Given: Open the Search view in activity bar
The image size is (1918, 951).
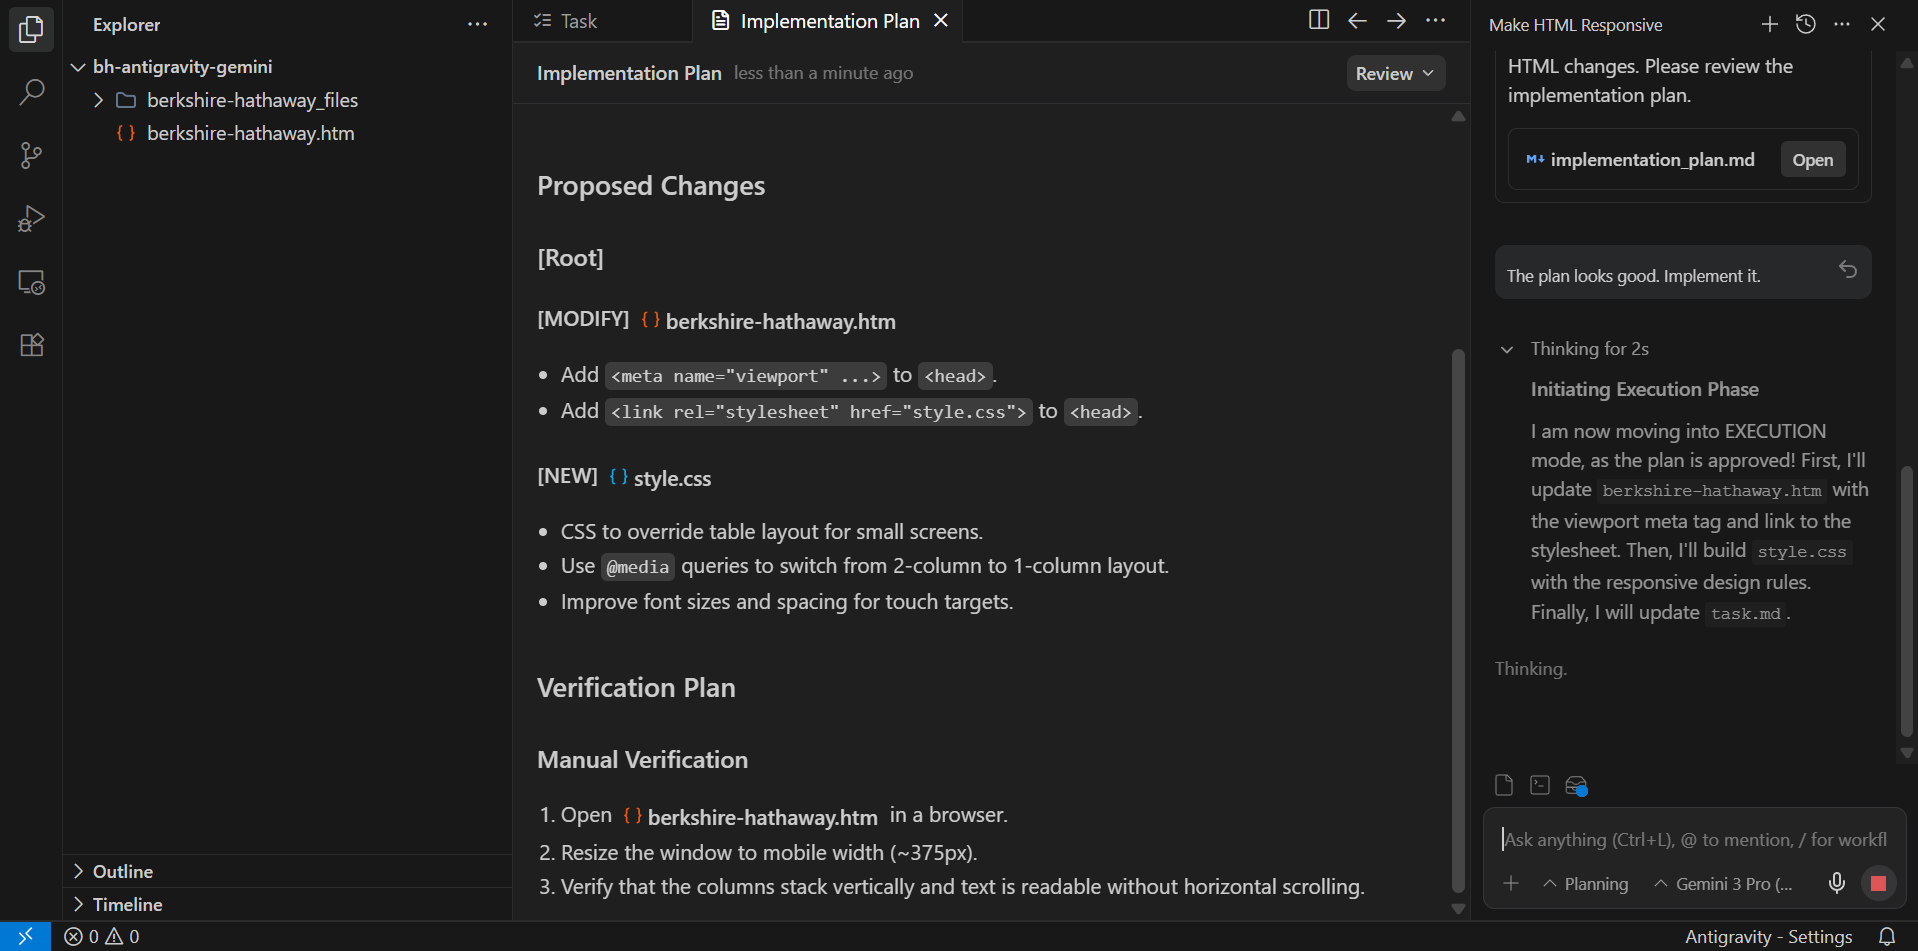Looking at the screenshot, I should [x=31, y=93].
